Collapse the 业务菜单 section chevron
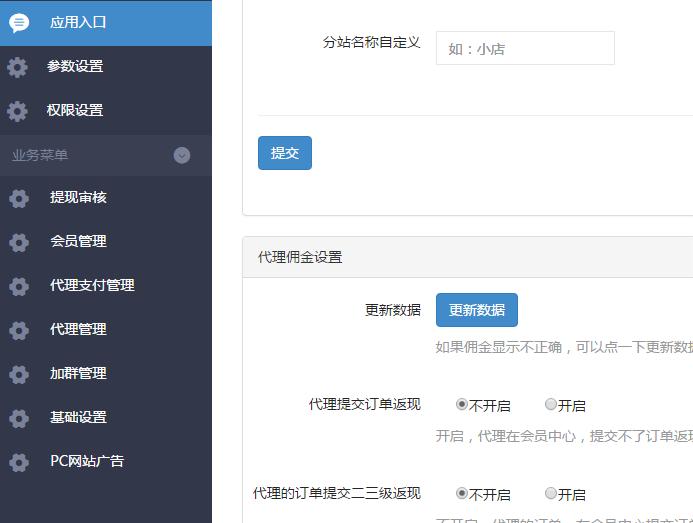Viewport: 693px width, 523px height. point(182,155)
